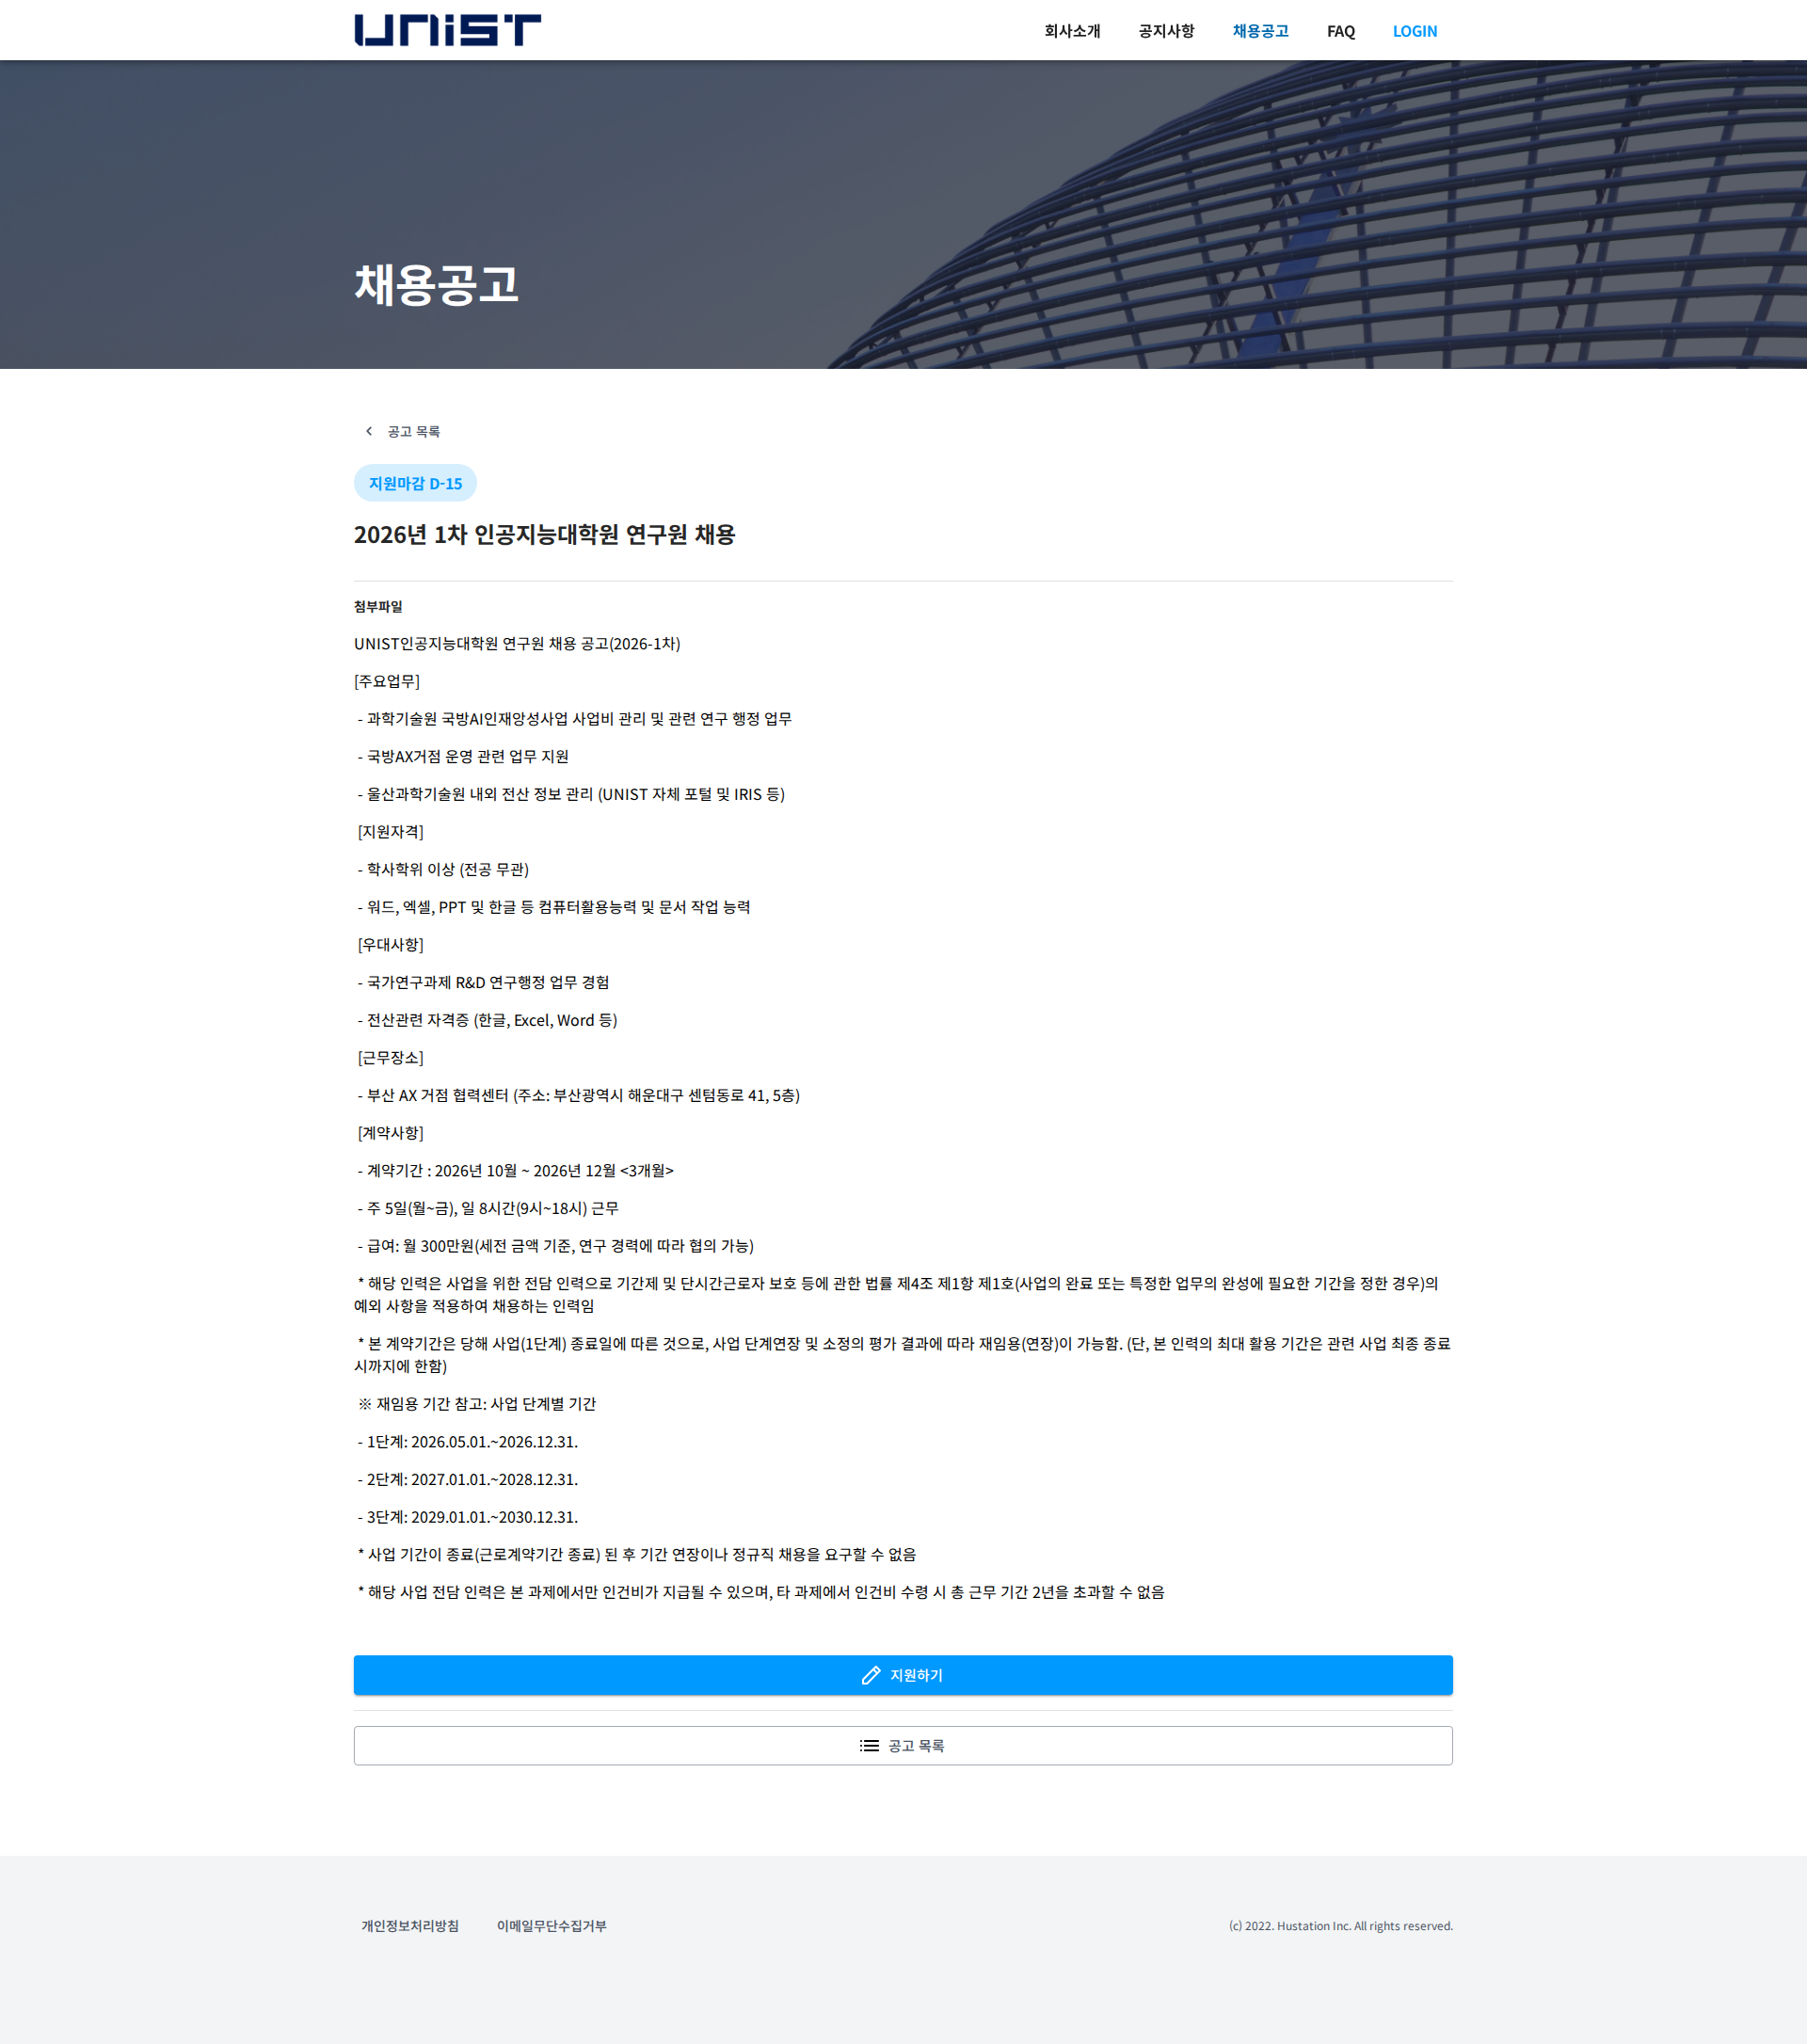Click the UNIST logo

(x=447, y=30)
